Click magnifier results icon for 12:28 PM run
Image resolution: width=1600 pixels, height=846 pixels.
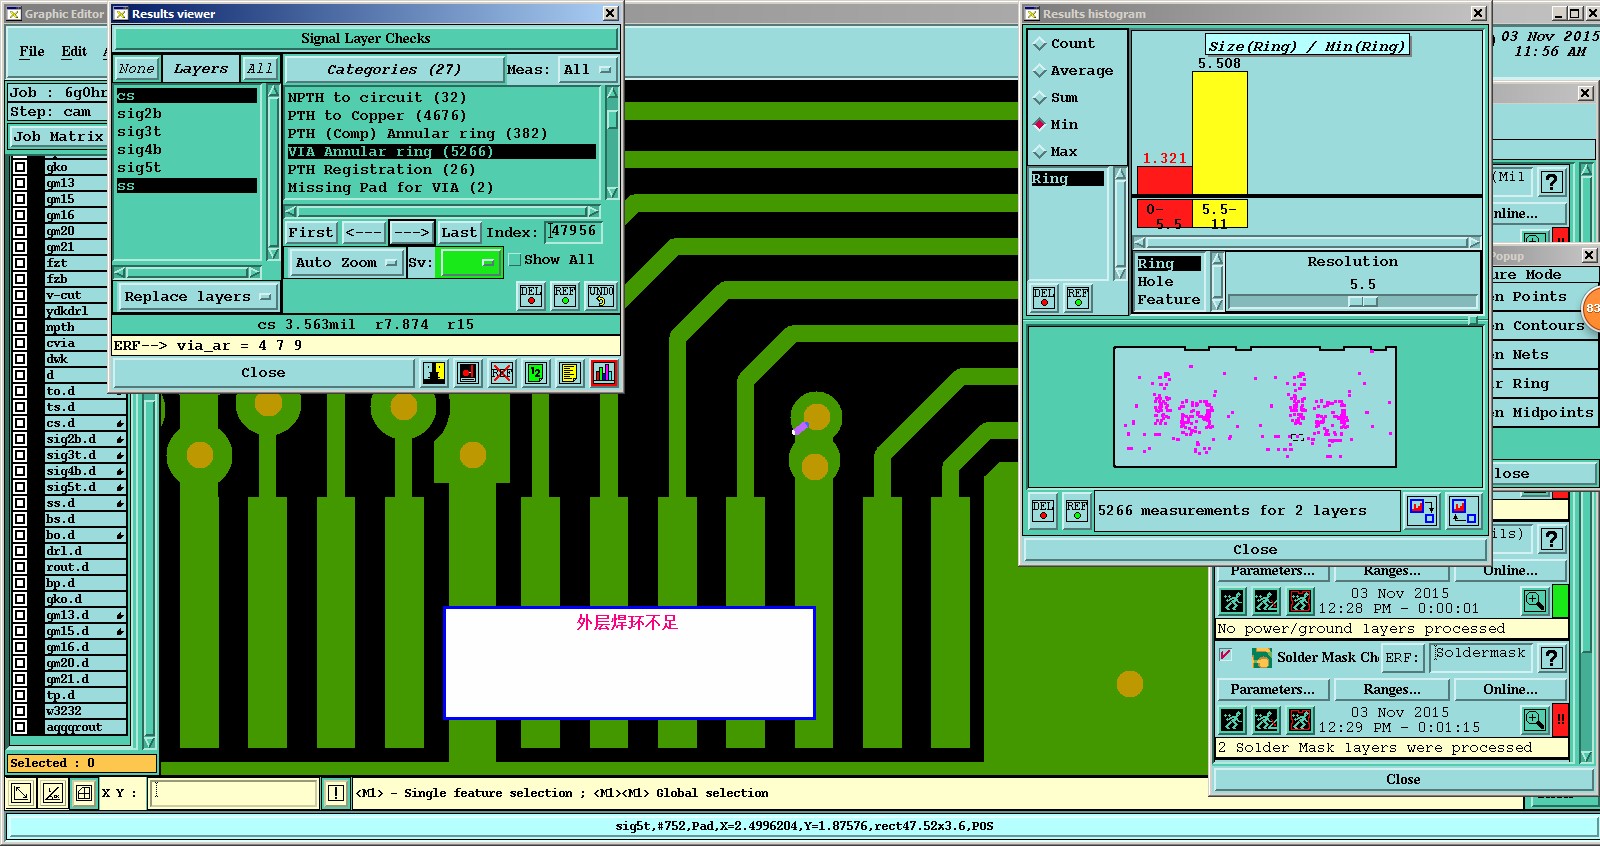point(1535,601)
